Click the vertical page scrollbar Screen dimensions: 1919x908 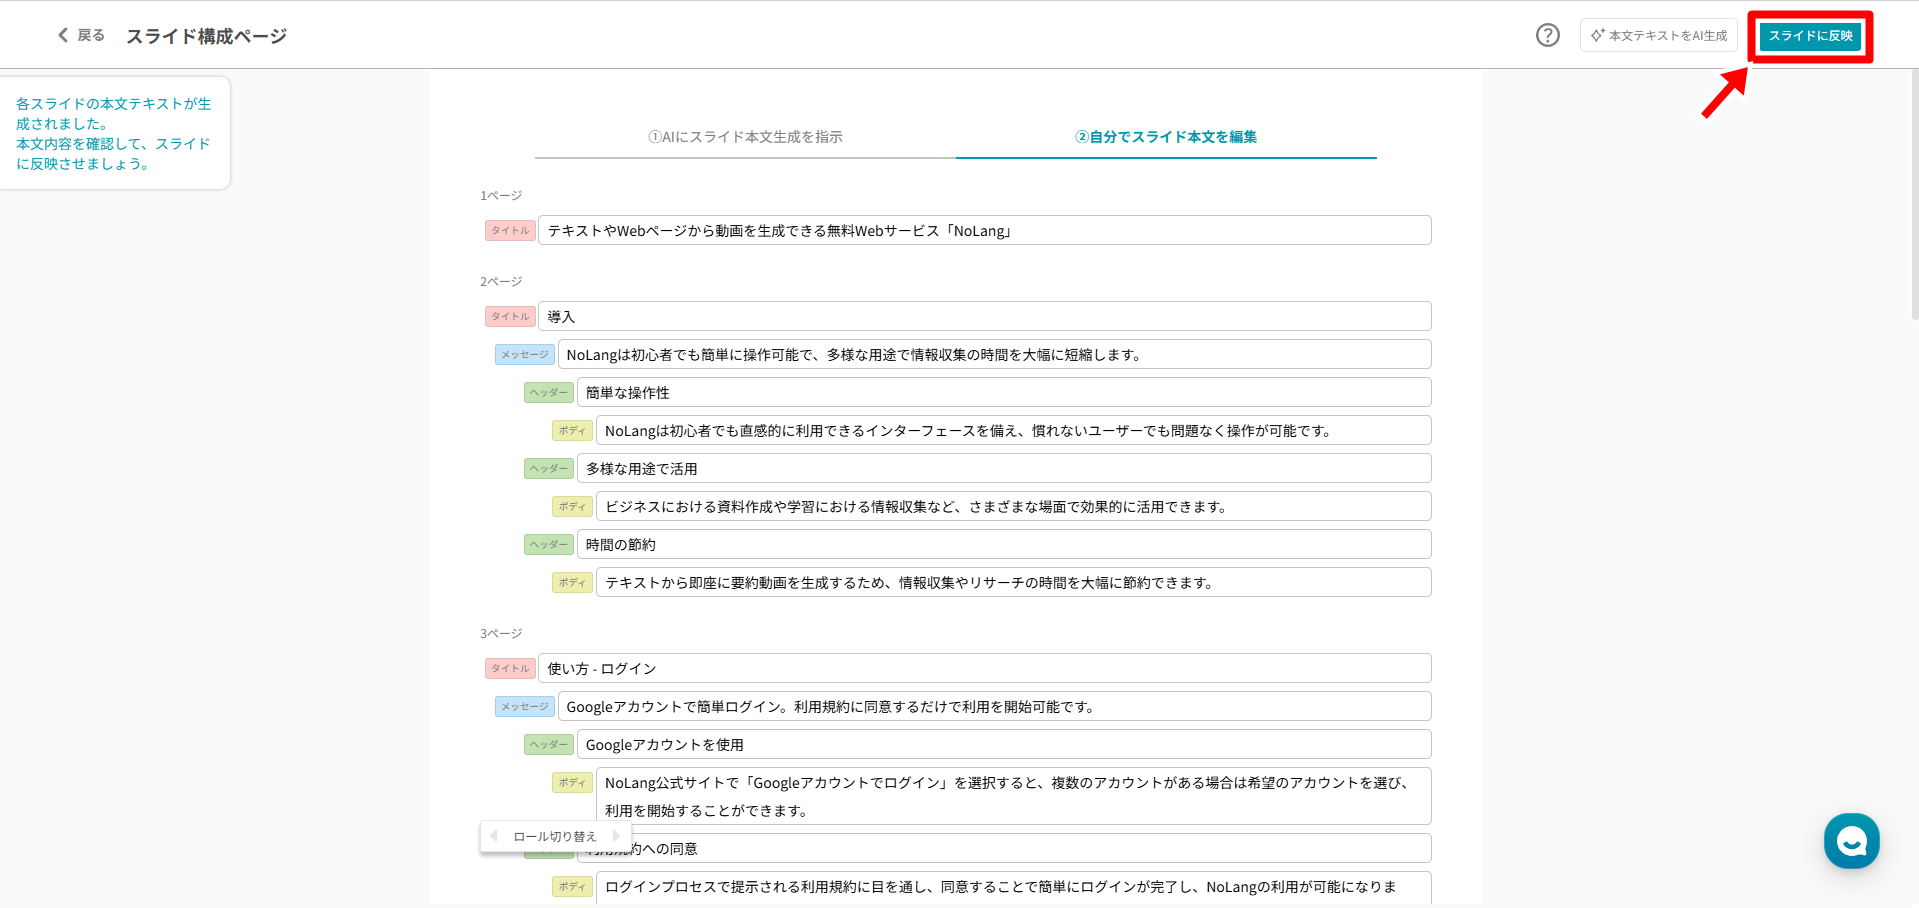1914,195
